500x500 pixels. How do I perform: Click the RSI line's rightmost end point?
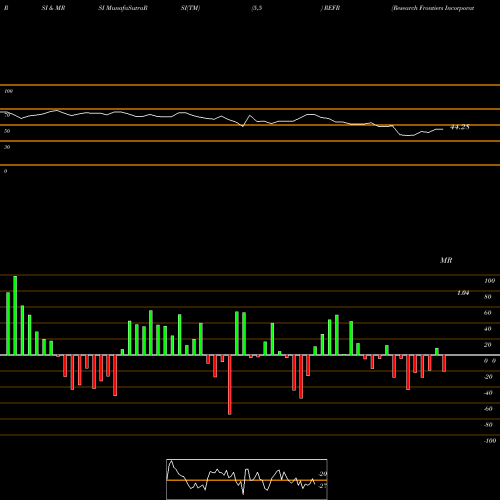pyautogui.click(x=443, y=129)
